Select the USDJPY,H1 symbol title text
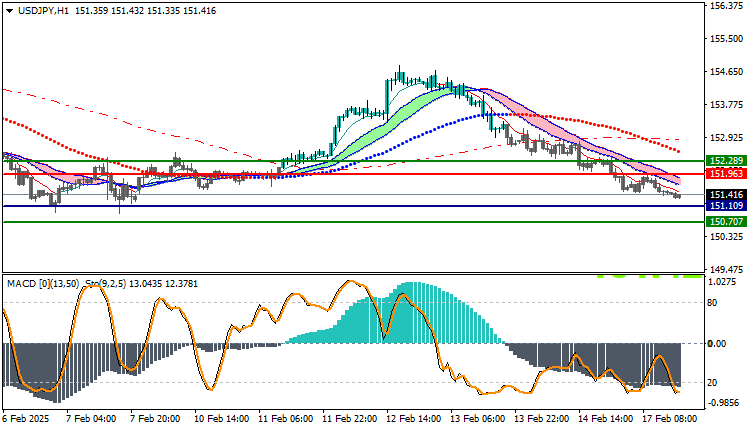The height and width of the screenshot is (430, 750). point(44,11)
